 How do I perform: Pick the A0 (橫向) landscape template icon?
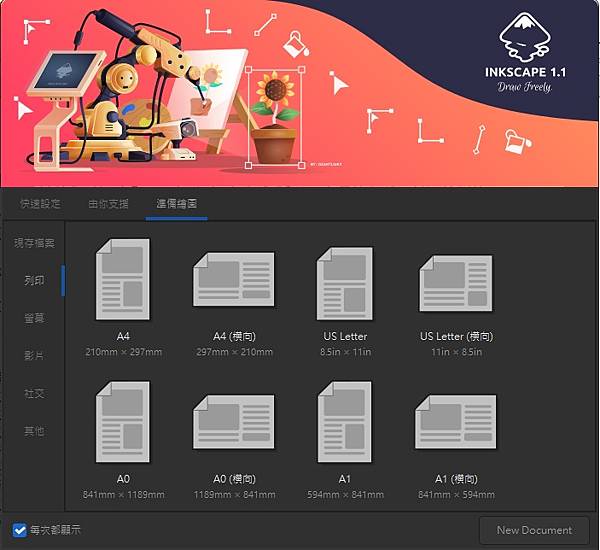point(234,421)
